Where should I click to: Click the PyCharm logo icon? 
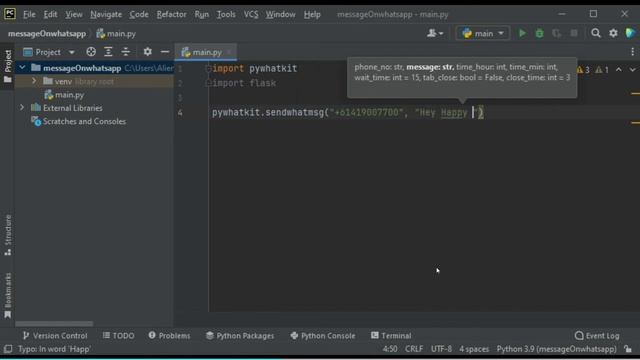click(9, 14)
